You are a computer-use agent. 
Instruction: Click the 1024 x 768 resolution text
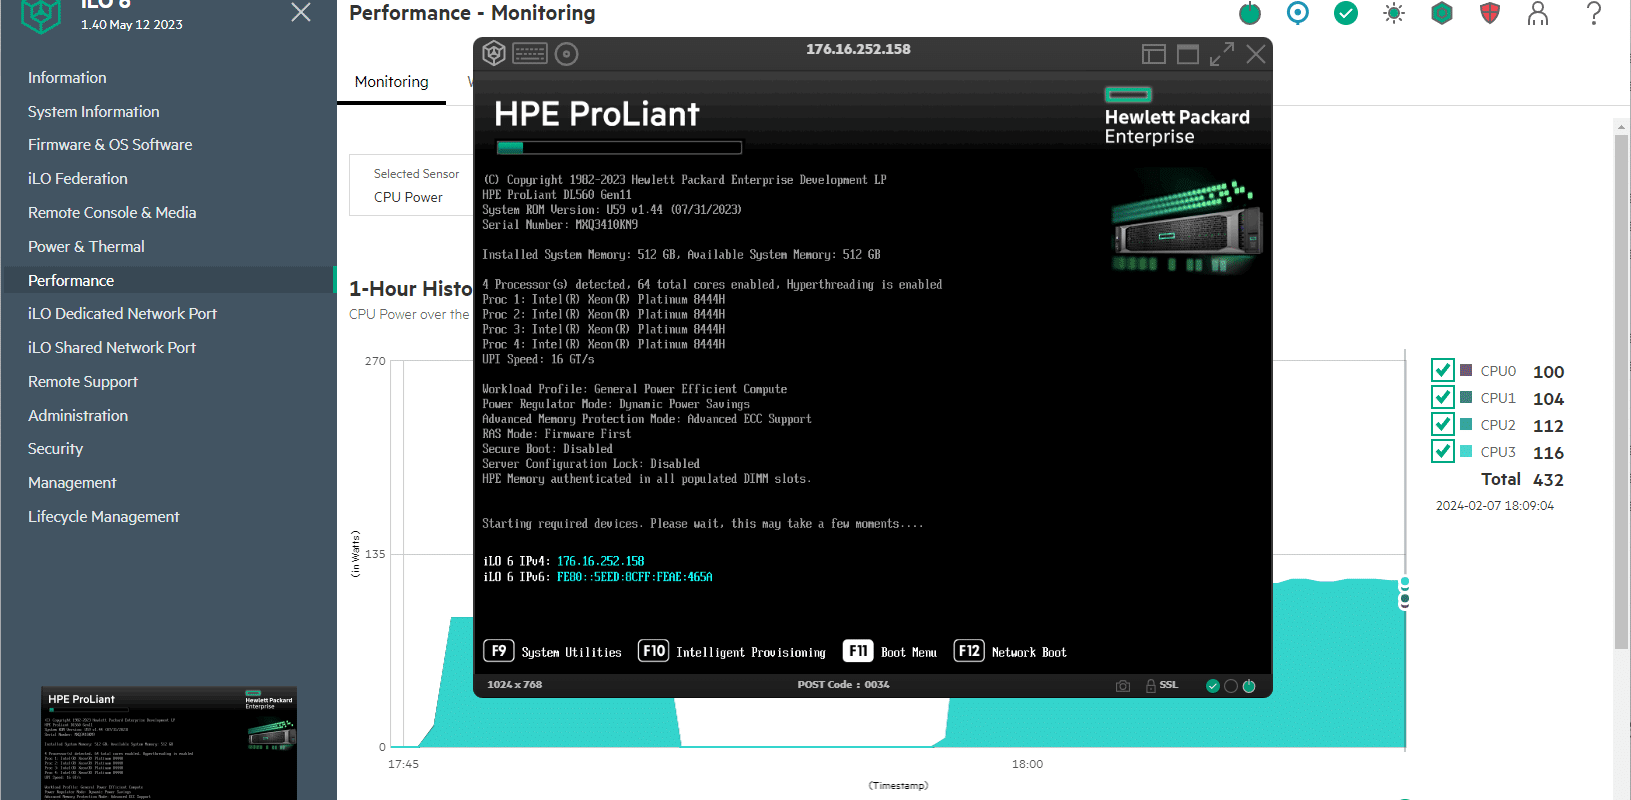tap(514, 685)
